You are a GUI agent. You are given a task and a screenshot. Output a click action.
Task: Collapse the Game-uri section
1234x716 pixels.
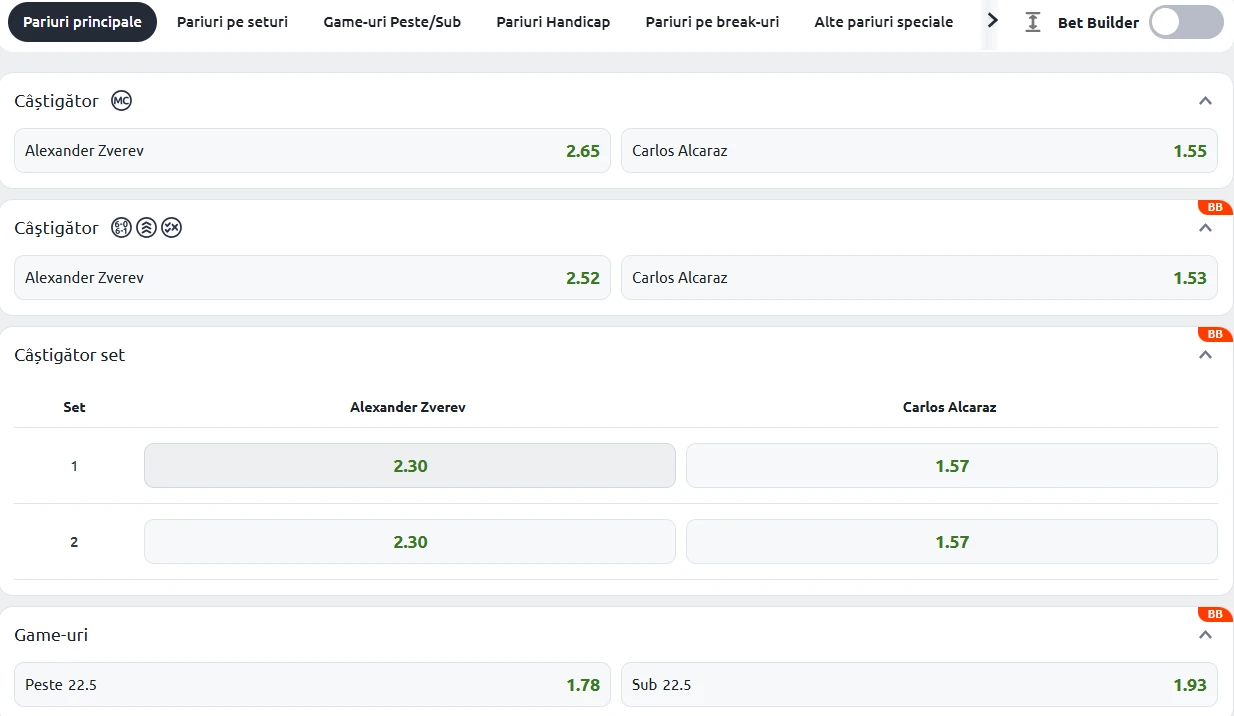tap(1205, 635)
